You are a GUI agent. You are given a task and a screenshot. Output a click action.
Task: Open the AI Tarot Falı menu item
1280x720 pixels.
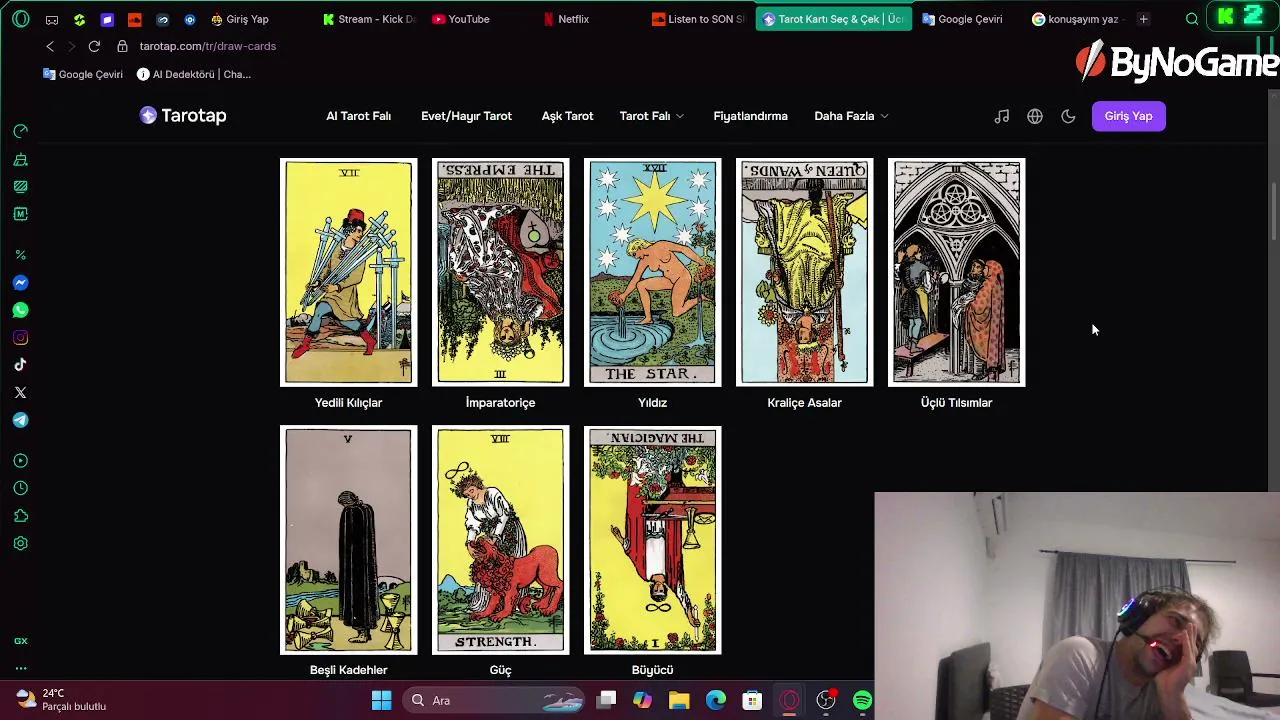(x=358, y=116)
